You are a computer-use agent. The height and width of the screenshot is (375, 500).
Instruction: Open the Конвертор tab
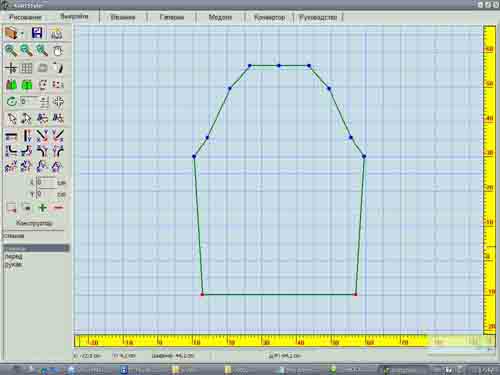[x=269, y=17]
